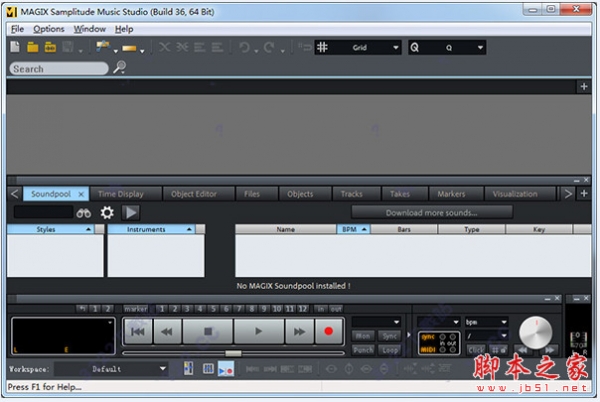Click the Open file folder icon
The height and width of the screenshot is (402, 600).
(x=32, y=47)
